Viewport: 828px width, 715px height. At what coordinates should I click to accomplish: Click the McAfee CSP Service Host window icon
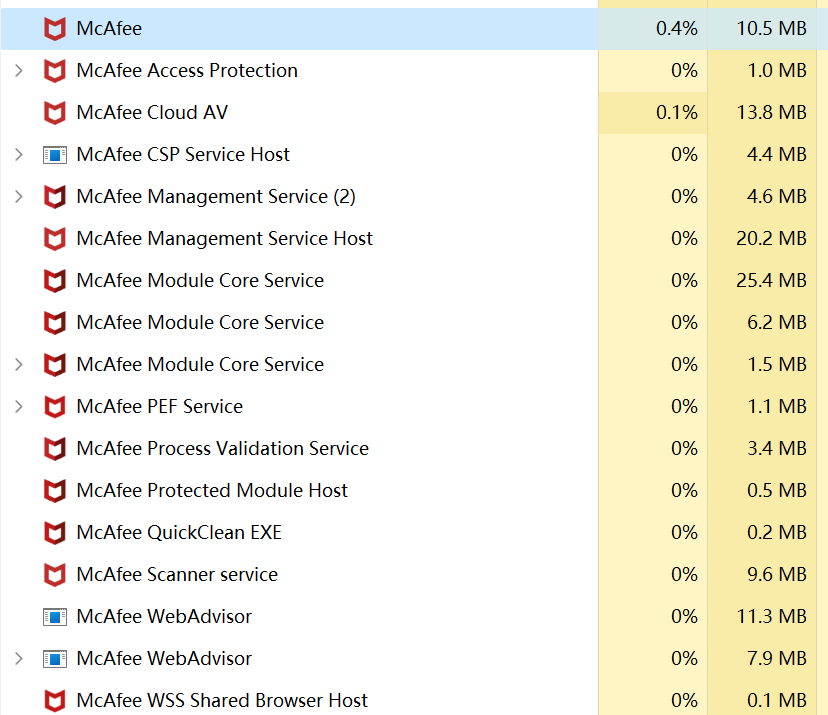coord(55,155)
